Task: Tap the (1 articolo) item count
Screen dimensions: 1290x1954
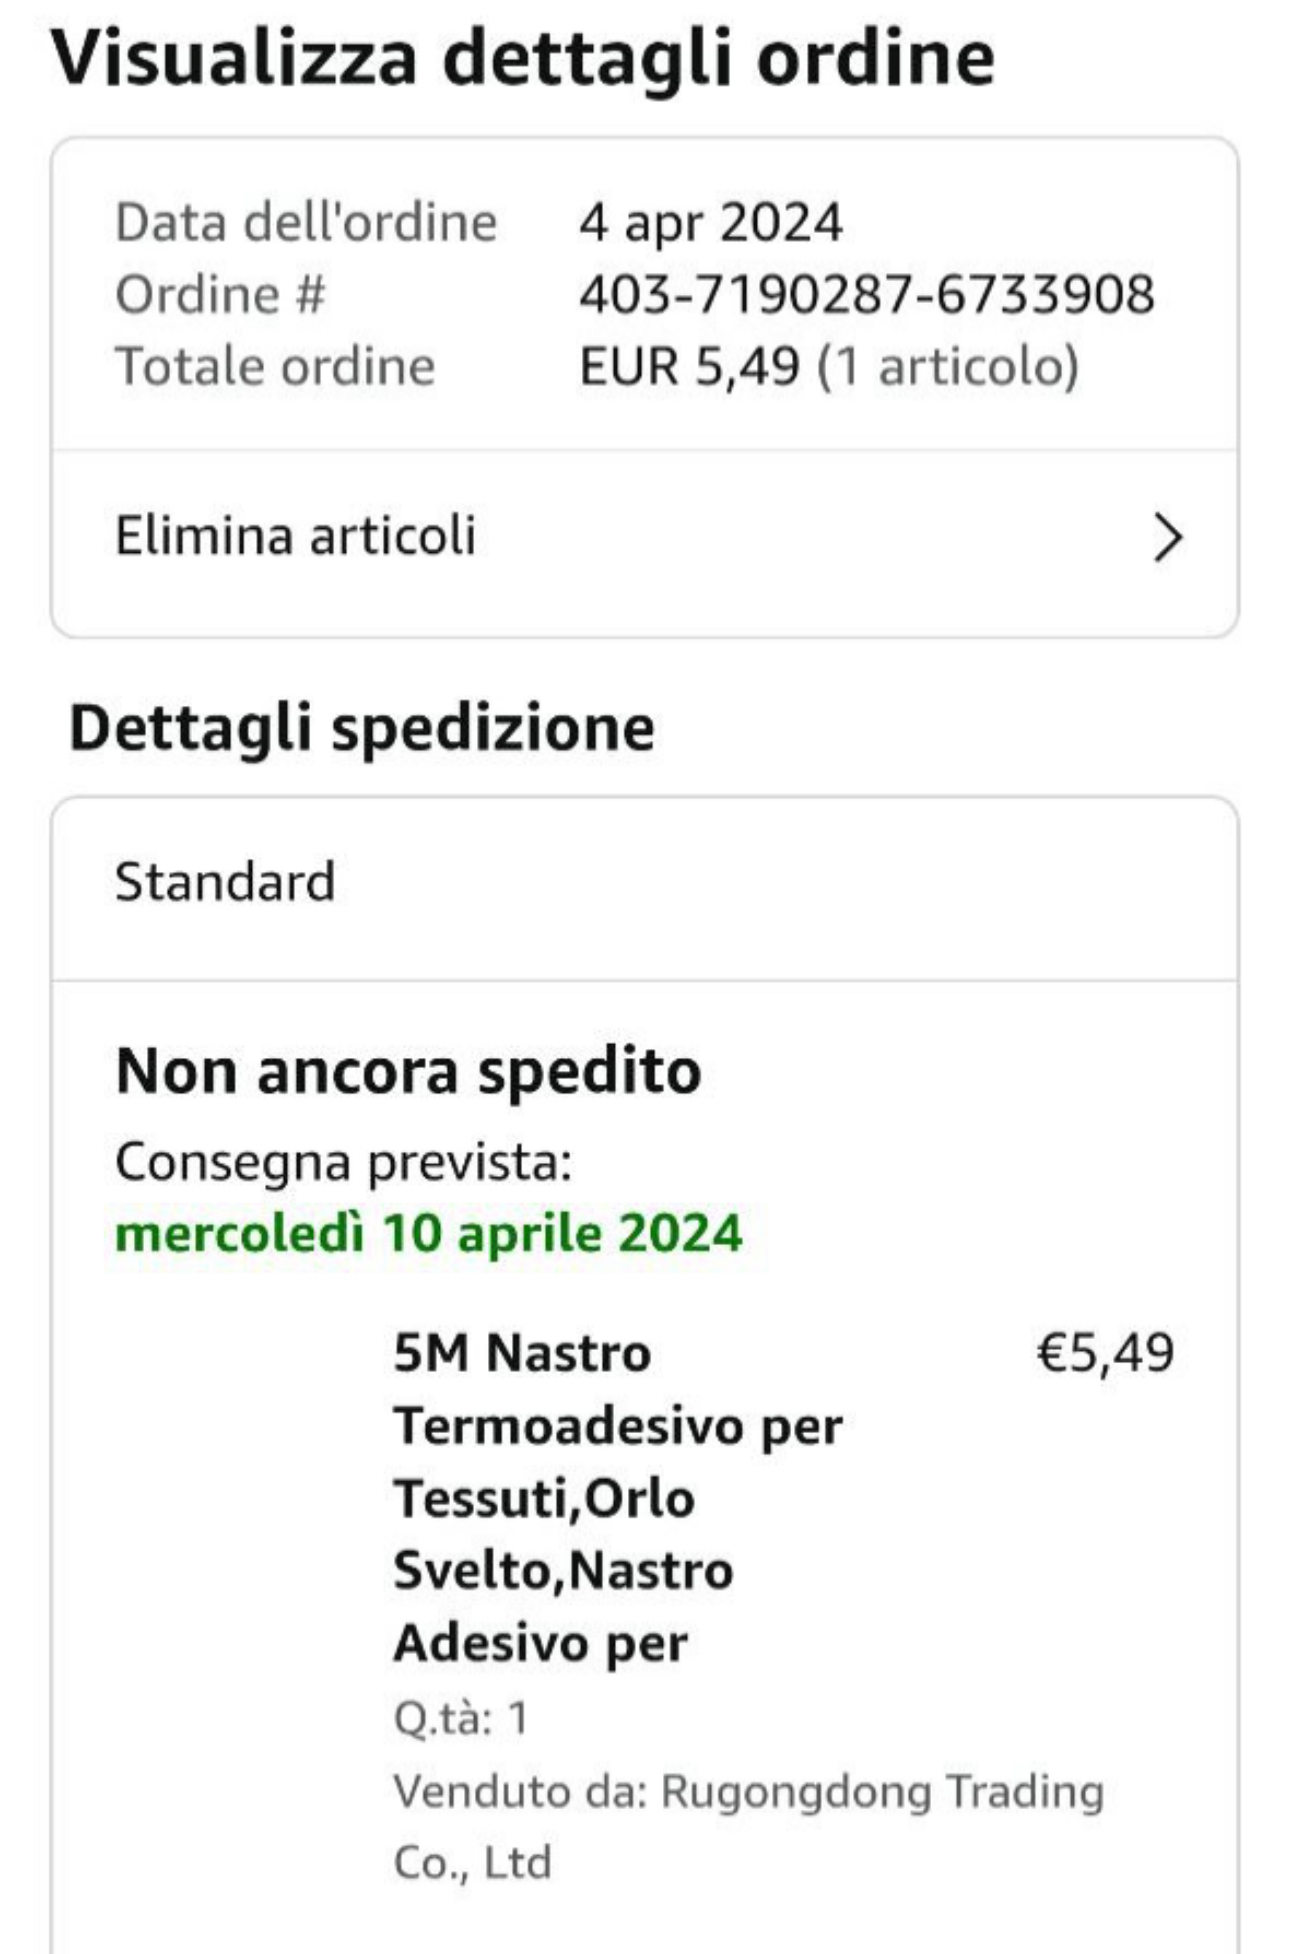Action: pyautogui.click(x=948, y=366)
